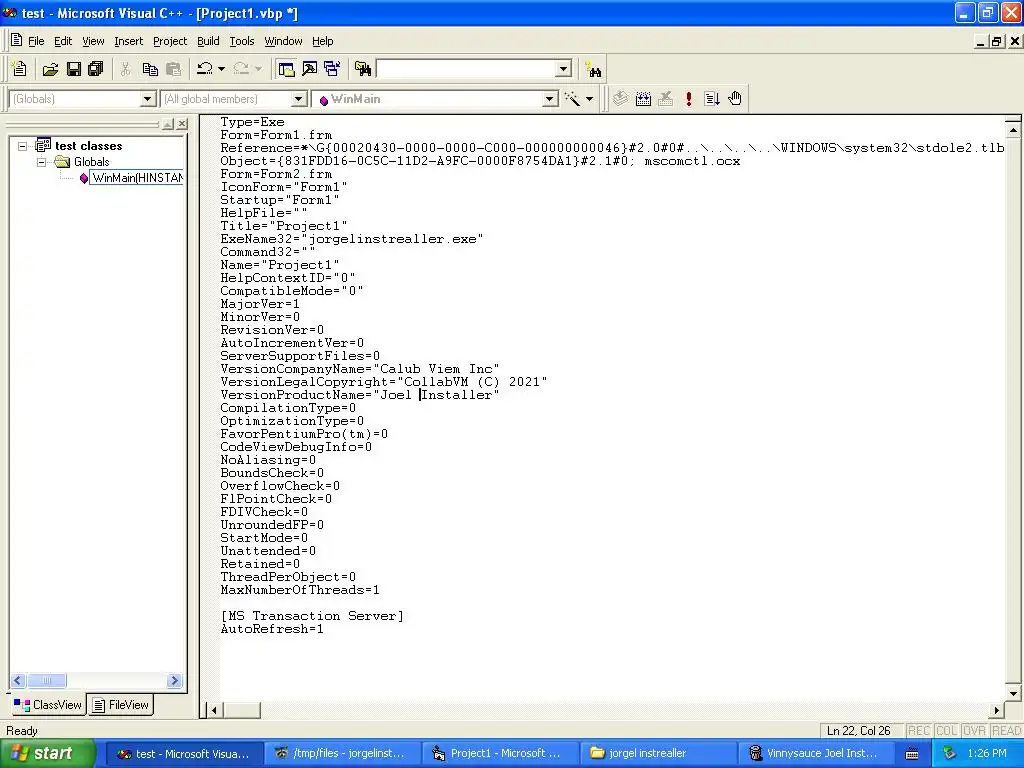1024x768 pixels.
Task: Open the Window menu
Action: click(x=283, y=41)
